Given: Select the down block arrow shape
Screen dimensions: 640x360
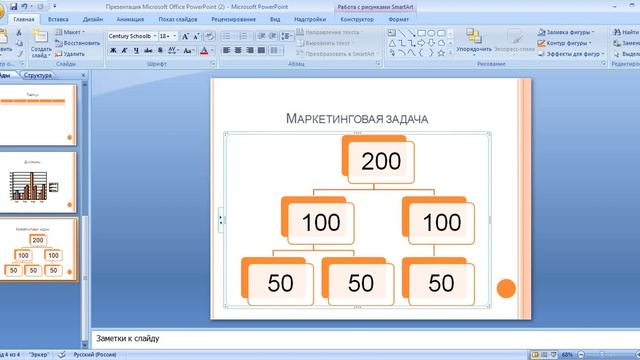Looking at the screenshot, I should 431,43.
